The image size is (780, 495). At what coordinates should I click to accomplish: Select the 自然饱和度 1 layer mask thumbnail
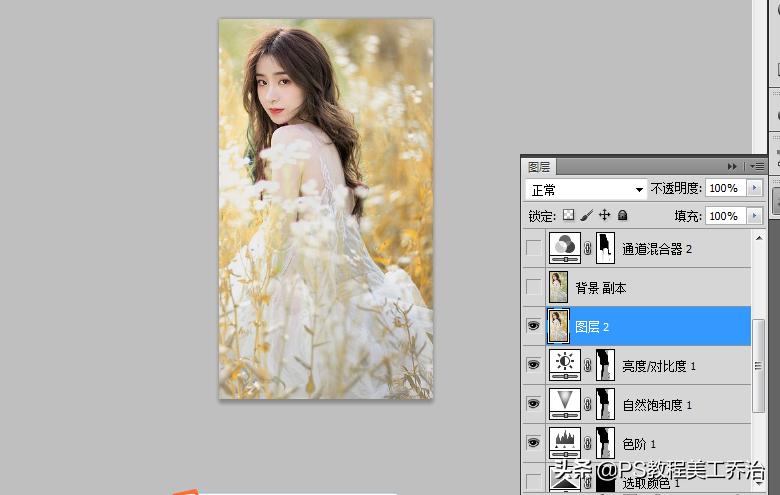pyautogui.click(x=605, y=405)
